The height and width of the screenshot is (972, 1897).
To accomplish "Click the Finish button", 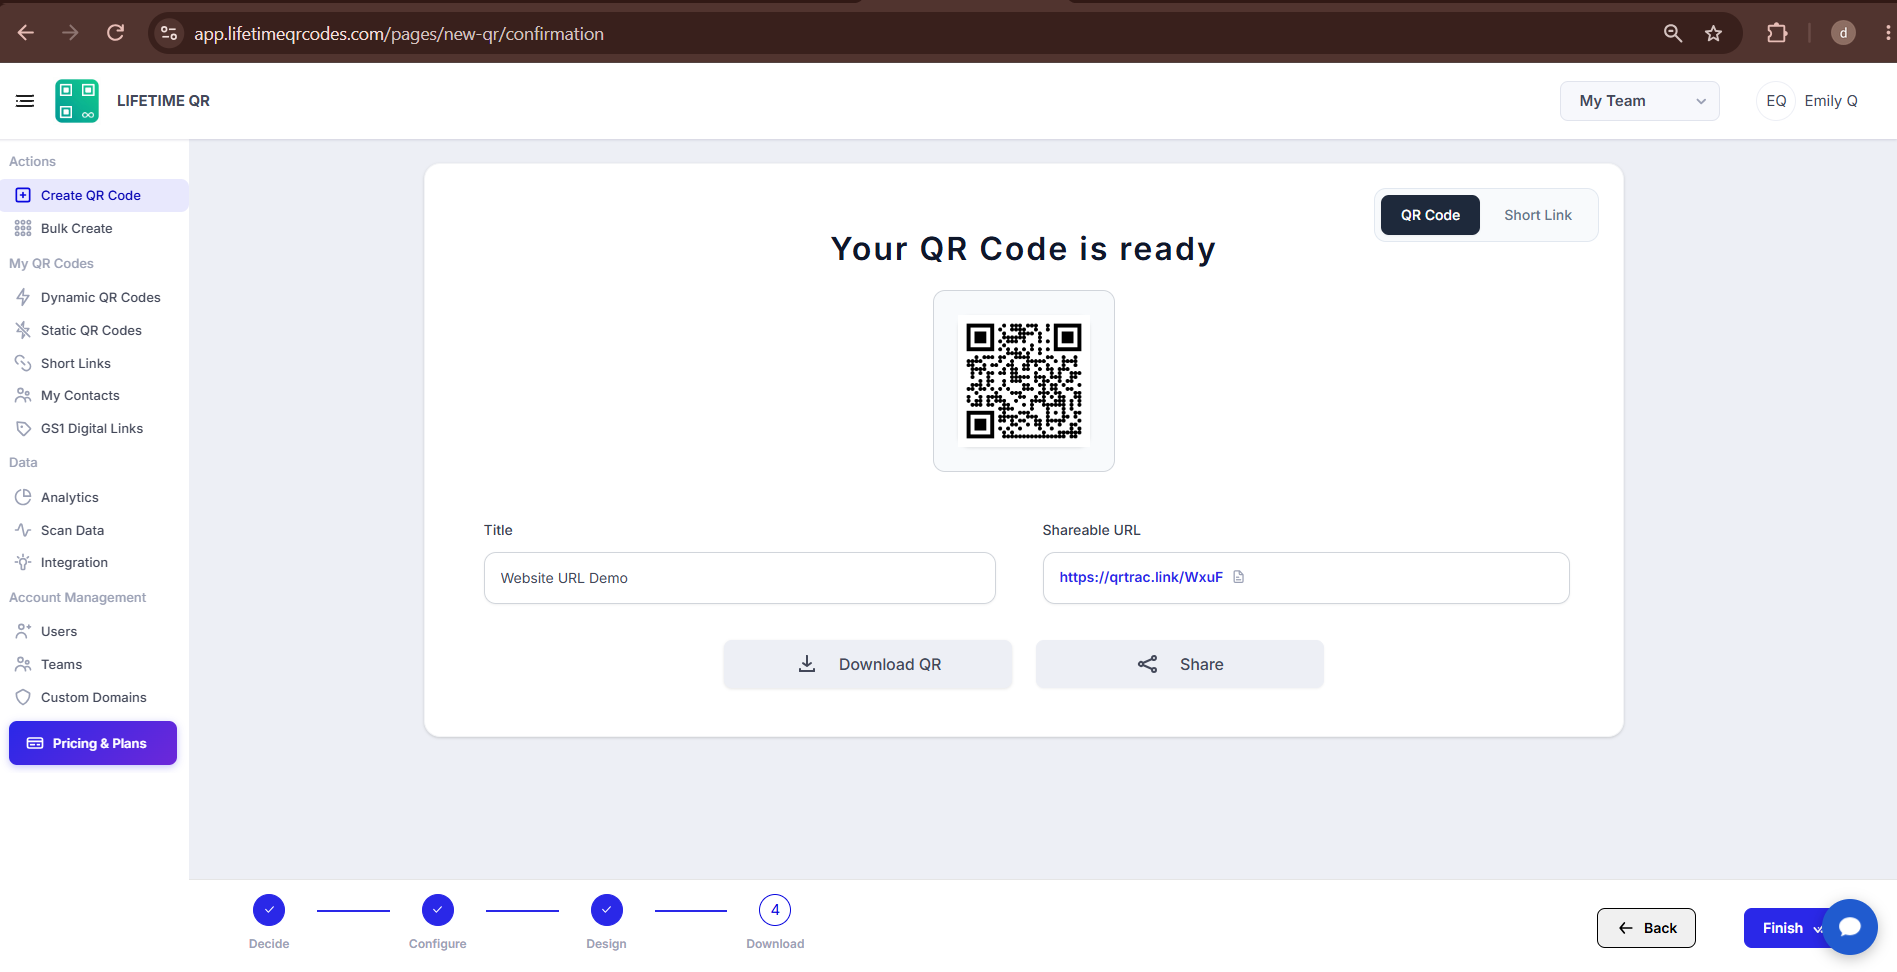I will pyautogui.click(x=1784, y=928).
